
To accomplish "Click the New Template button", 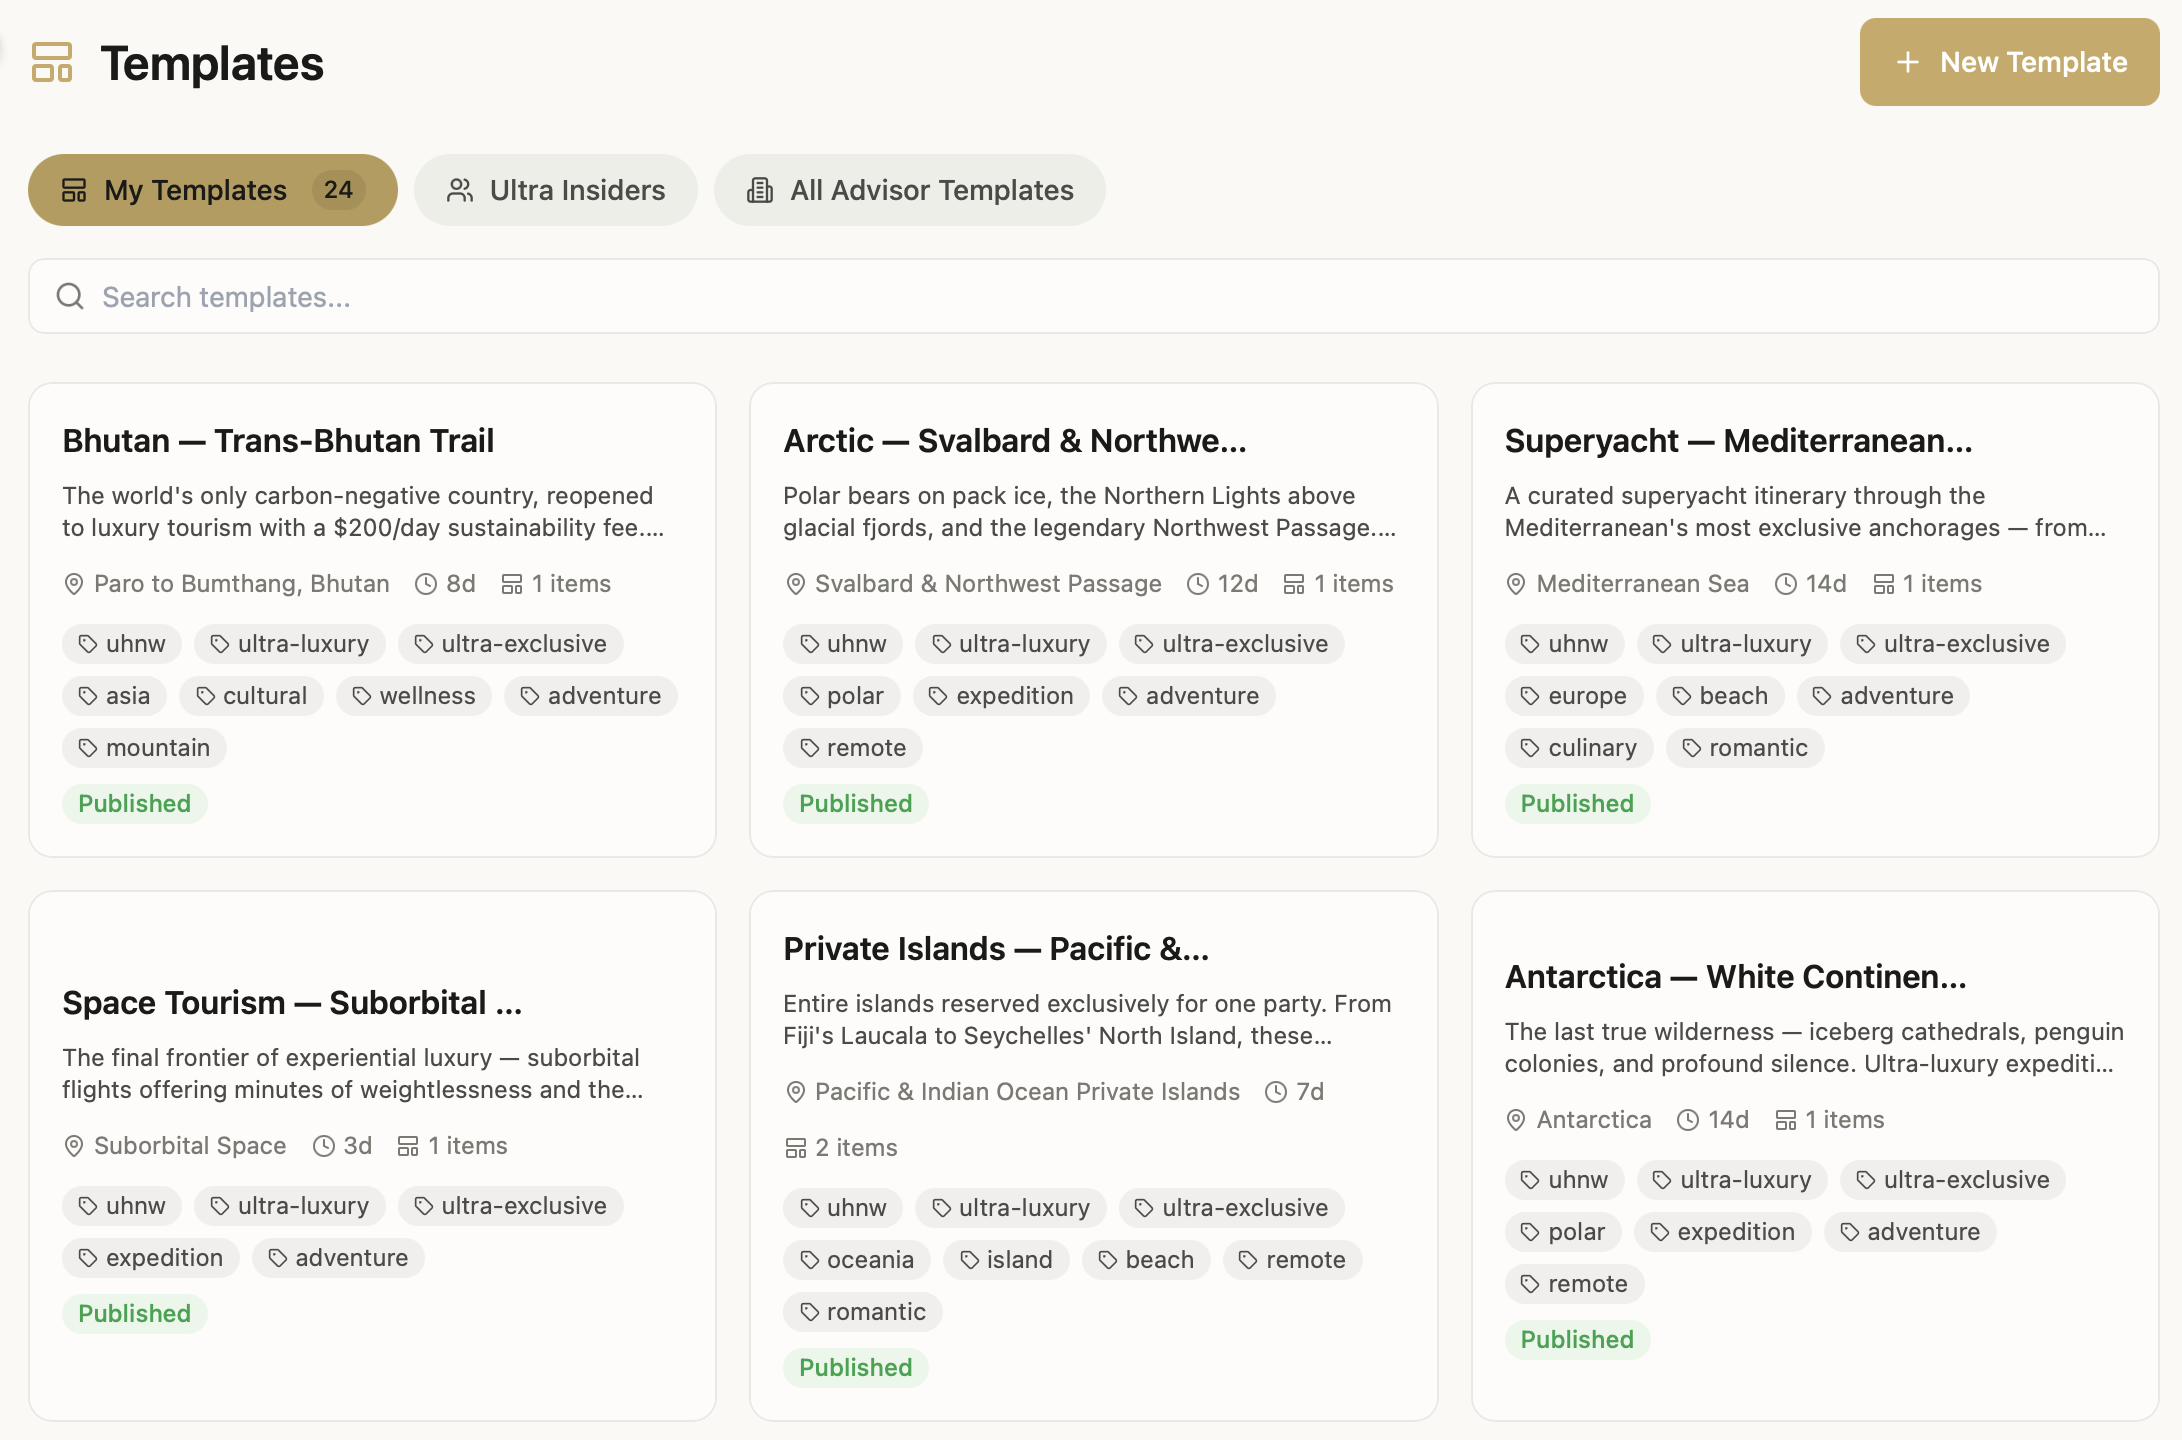I will coord(2008,62).
